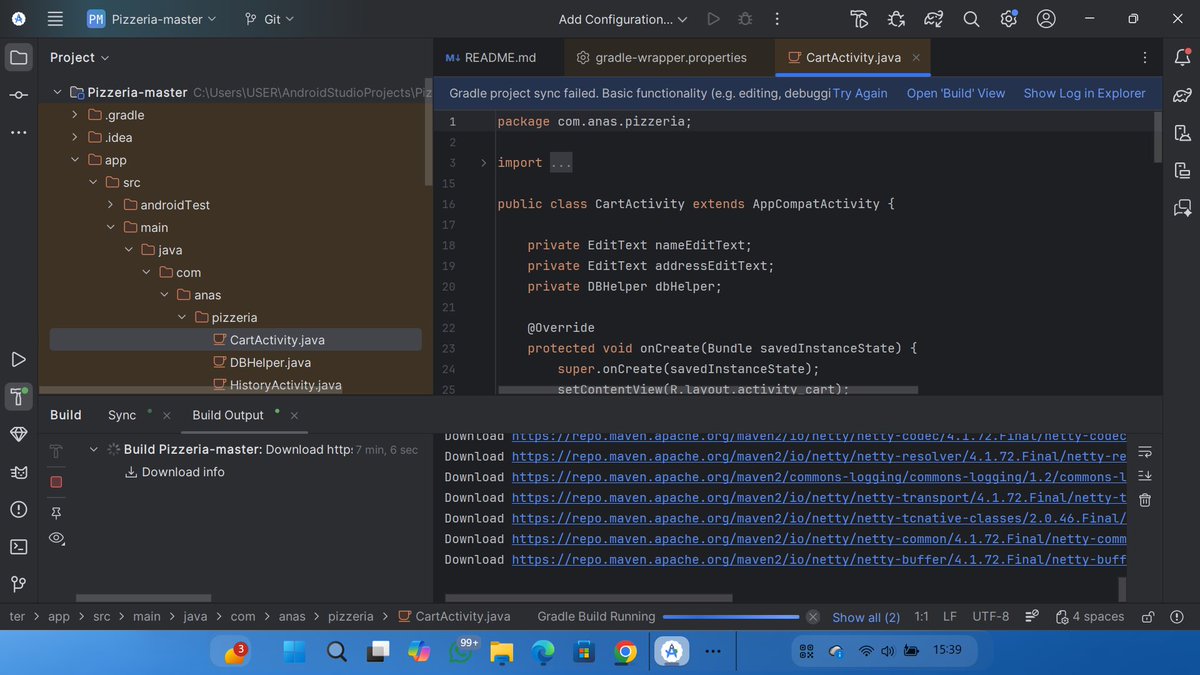Toggle pin on Build panel
This screenshot has height=675, width=1200.
pyautogui.click(x=56, y=512)
